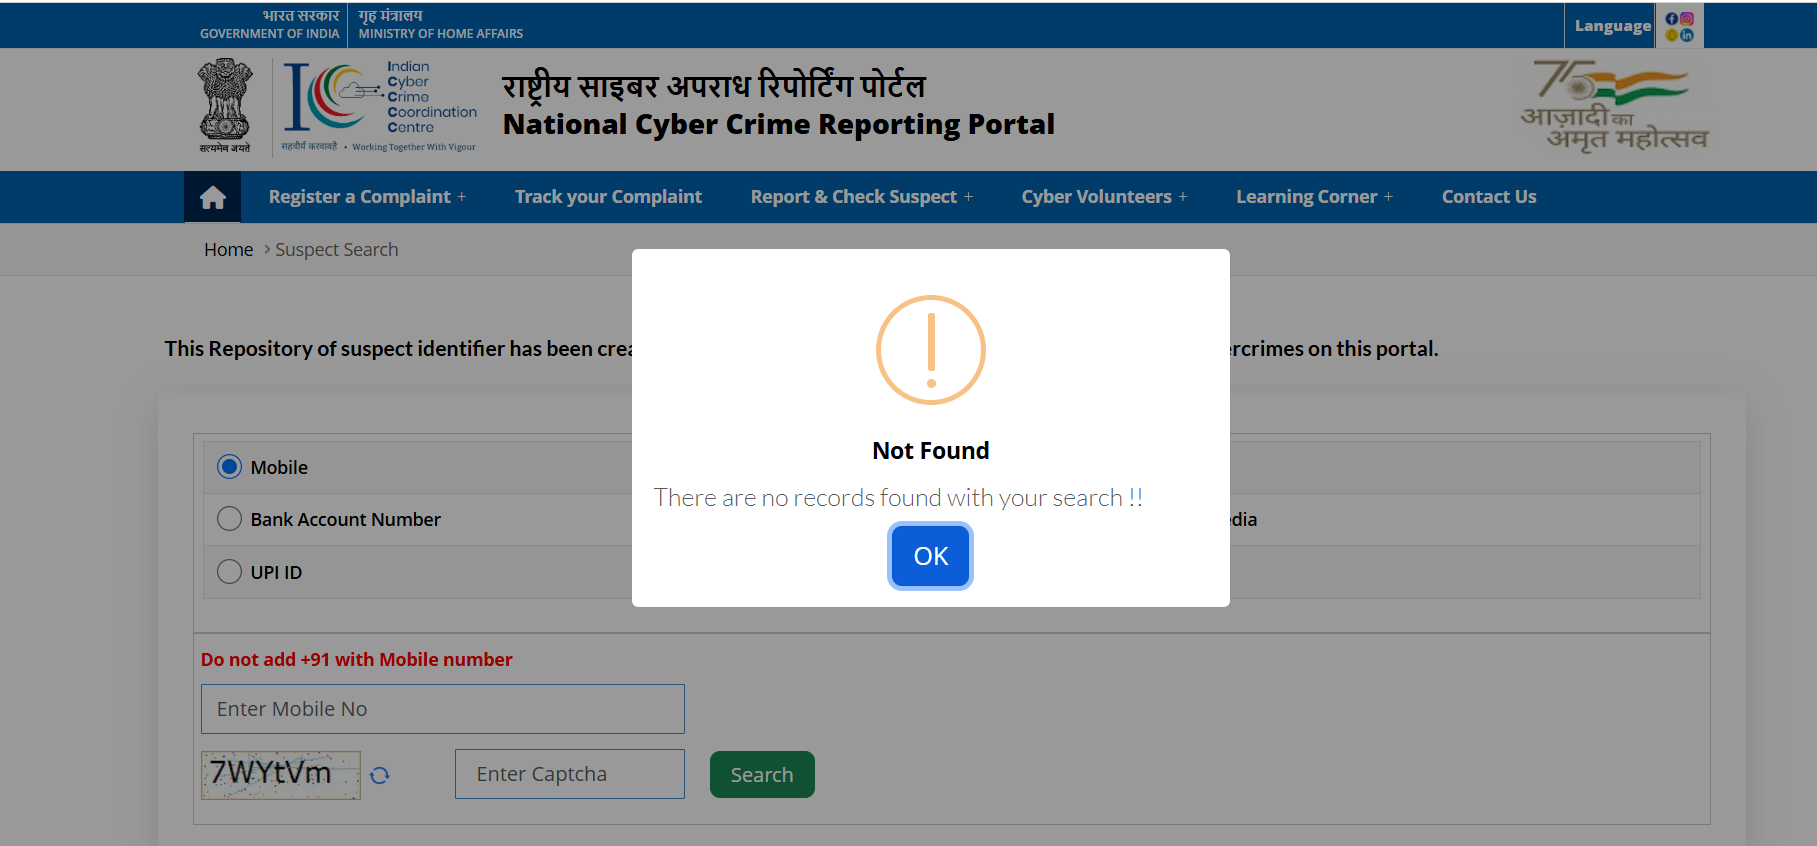Open the LinkedIn social icon
This screenshot has width=1817, height=846.
[x=1687, y=35]
